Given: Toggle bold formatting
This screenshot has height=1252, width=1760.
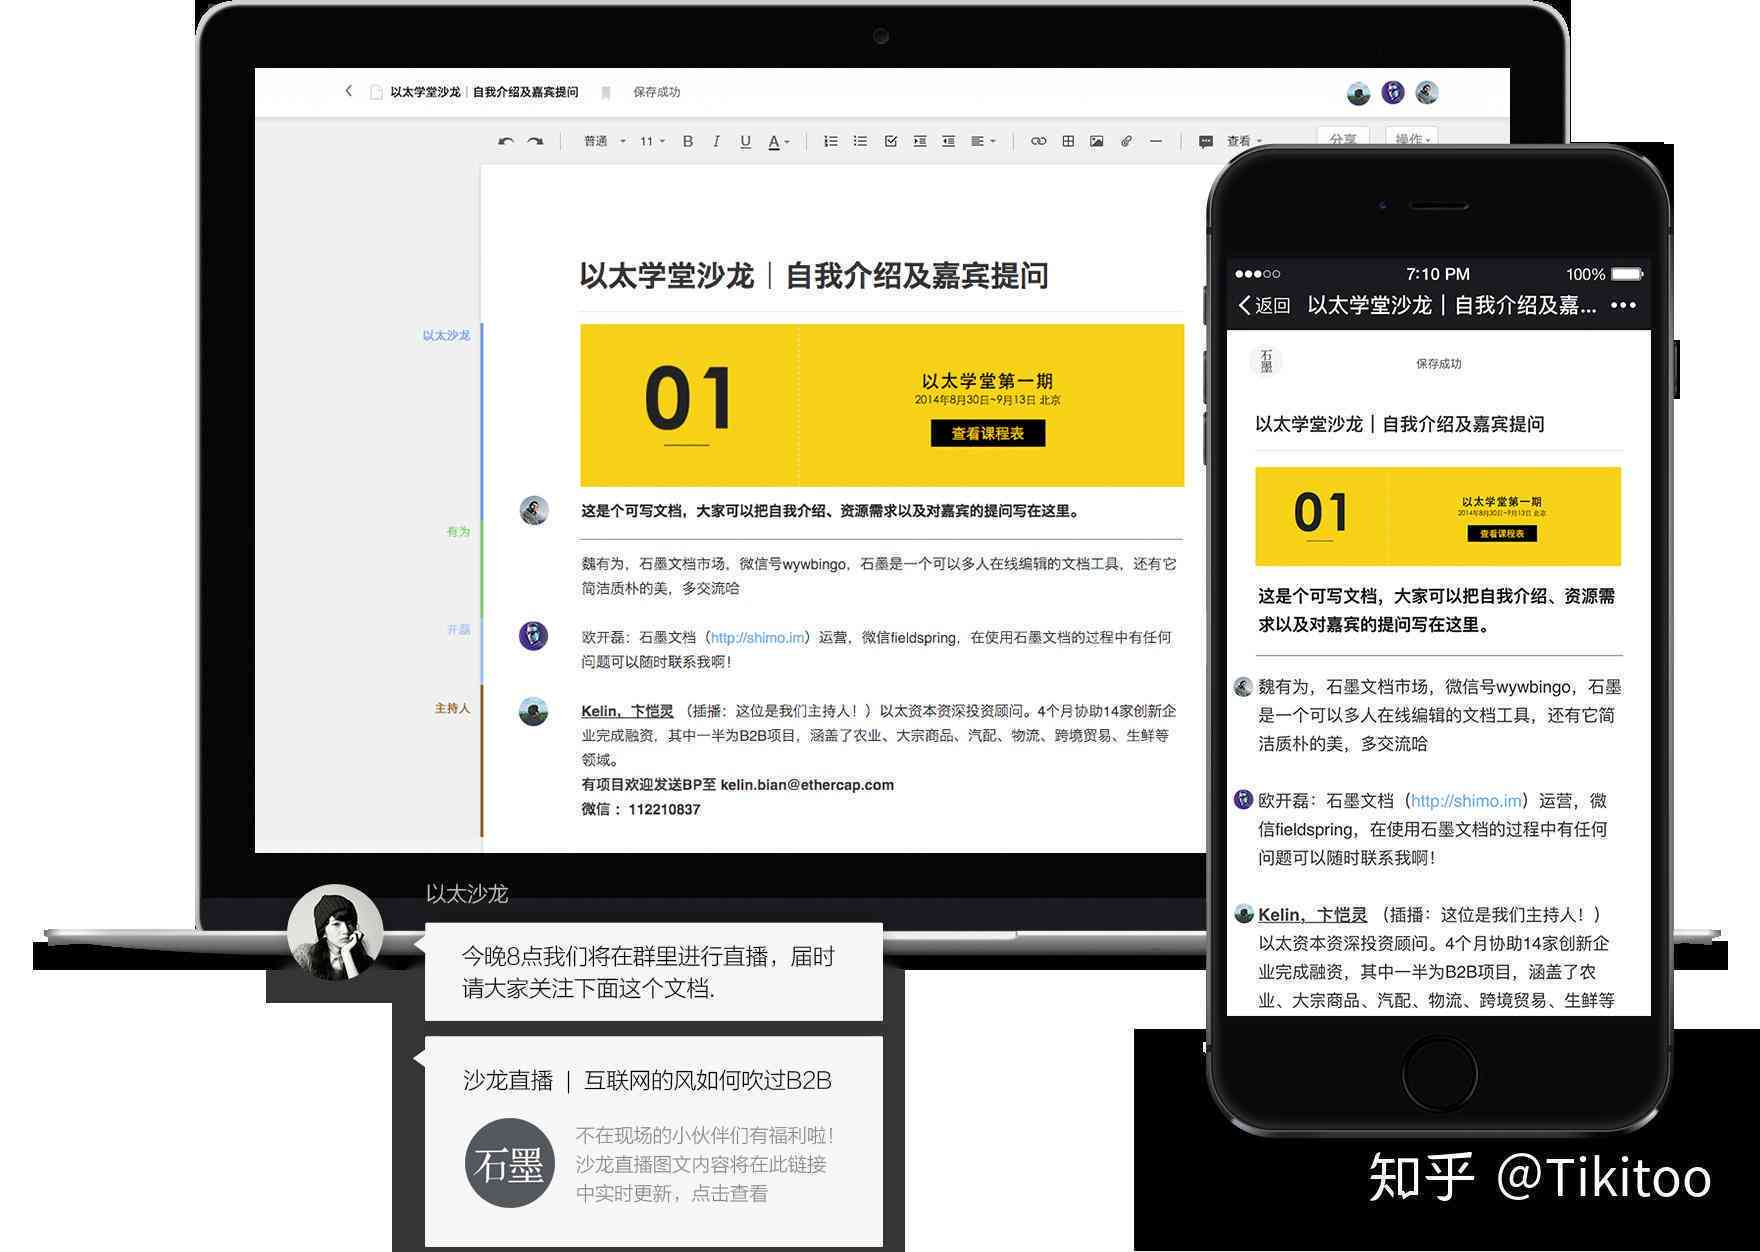Looking at the screenshot, I should pos(687,141).
